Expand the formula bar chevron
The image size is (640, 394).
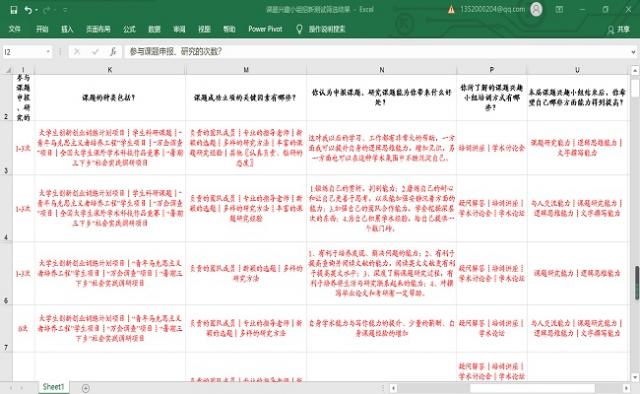[633, 52]
